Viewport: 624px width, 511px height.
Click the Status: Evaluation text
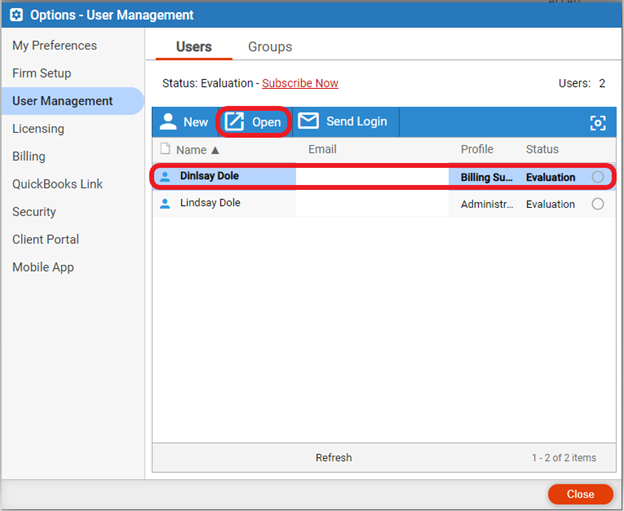coord(207,83)
